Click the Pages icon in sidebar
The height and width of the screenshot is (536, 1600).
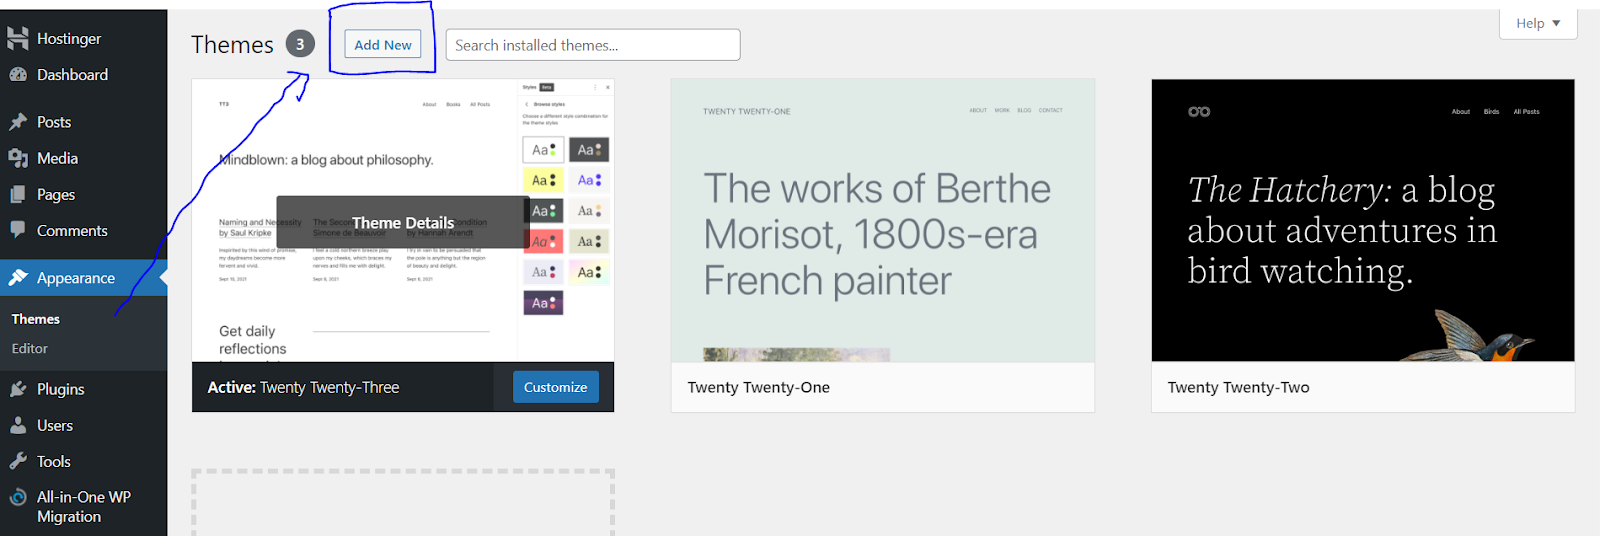(x=18, y=195)
